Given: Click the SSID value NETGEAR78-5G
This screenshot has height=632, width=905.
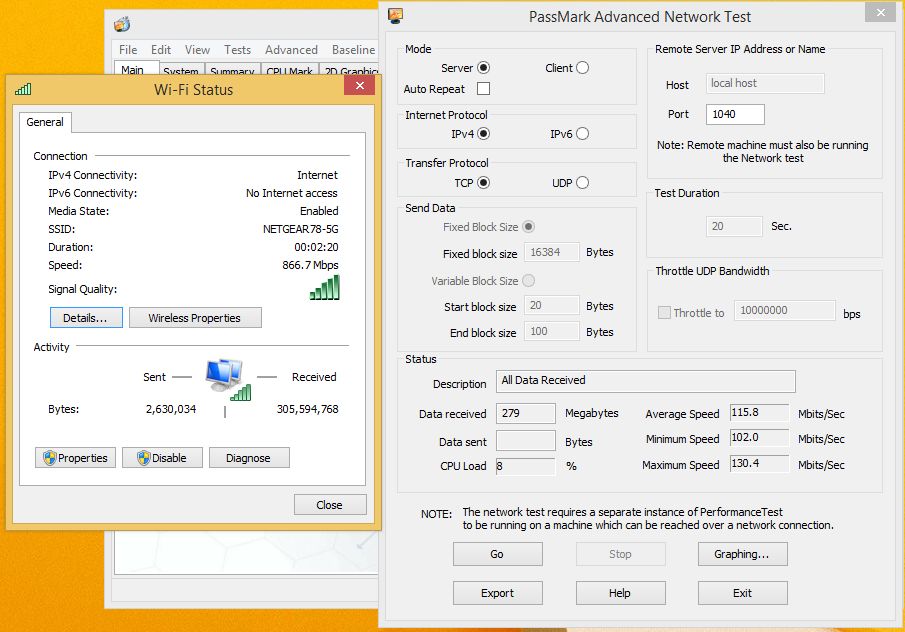Looking at the screenshot, I should 301,229.
